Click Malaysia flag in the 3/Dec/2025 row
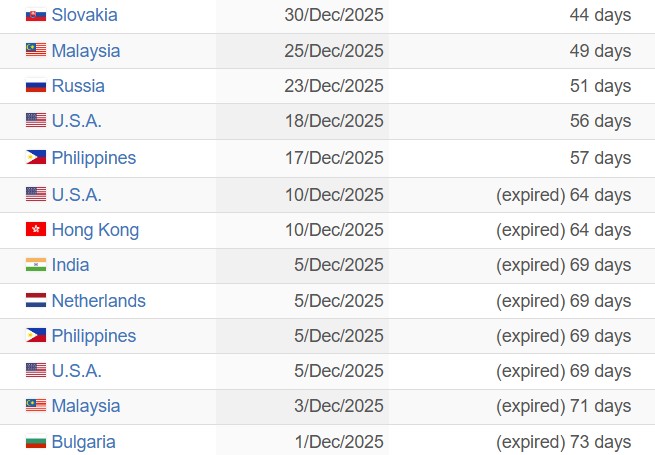The width and height of the screenshot is (655, 455). click(x=36, y=406)
